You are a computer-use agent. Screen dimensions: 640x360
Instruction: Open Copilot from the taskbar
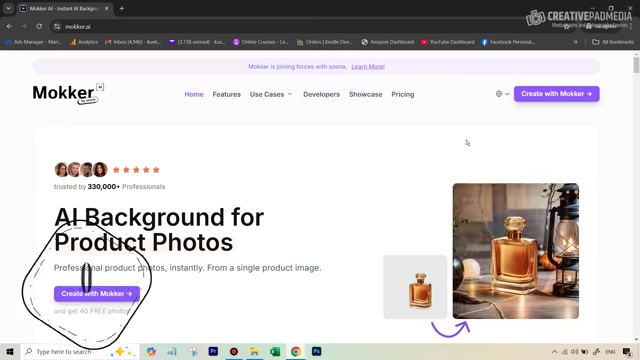pos(151,351)
